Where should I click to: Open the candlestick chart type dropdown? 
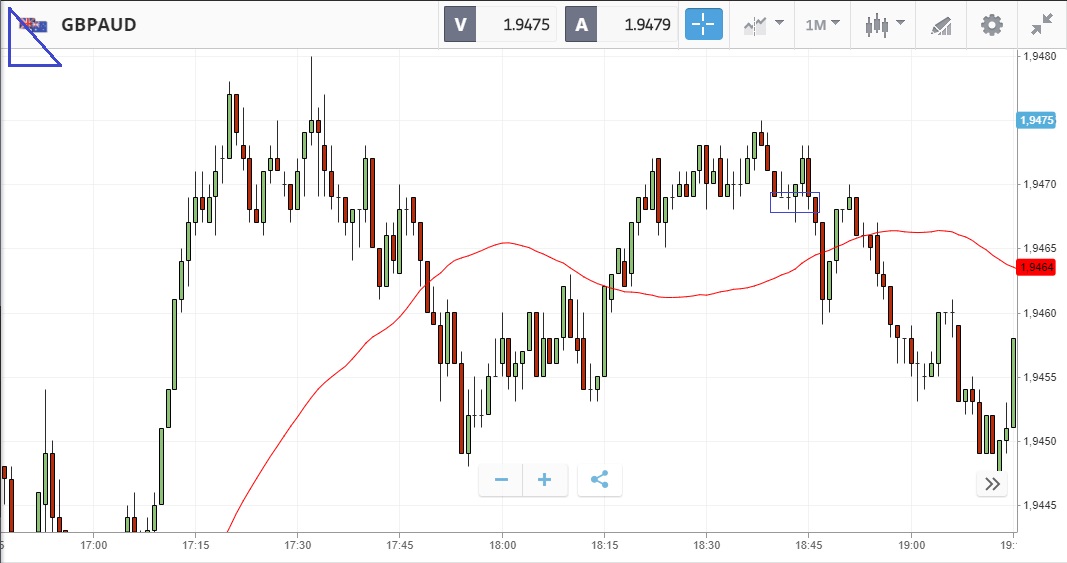coord(885,25)
